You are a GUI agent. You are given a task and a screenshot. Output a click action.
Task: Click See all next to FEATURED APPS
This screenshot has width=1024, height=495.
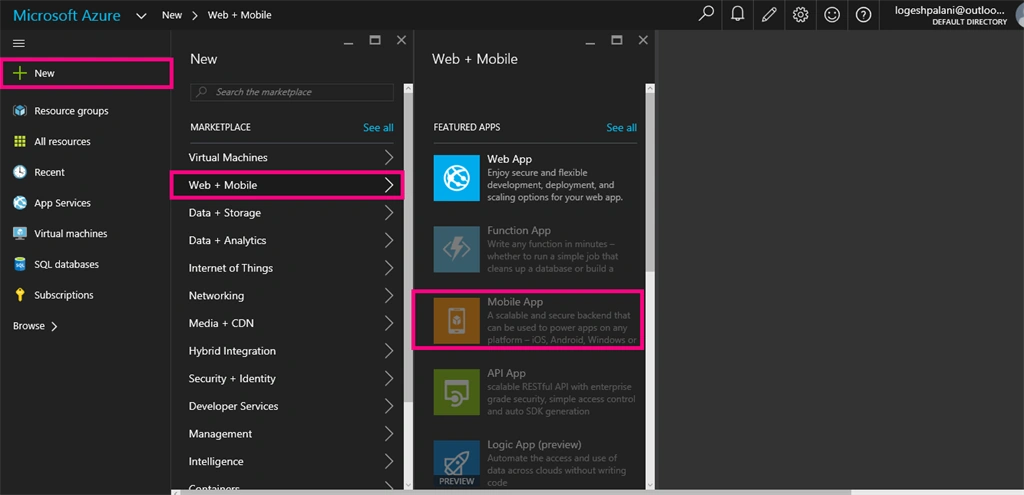621,127
